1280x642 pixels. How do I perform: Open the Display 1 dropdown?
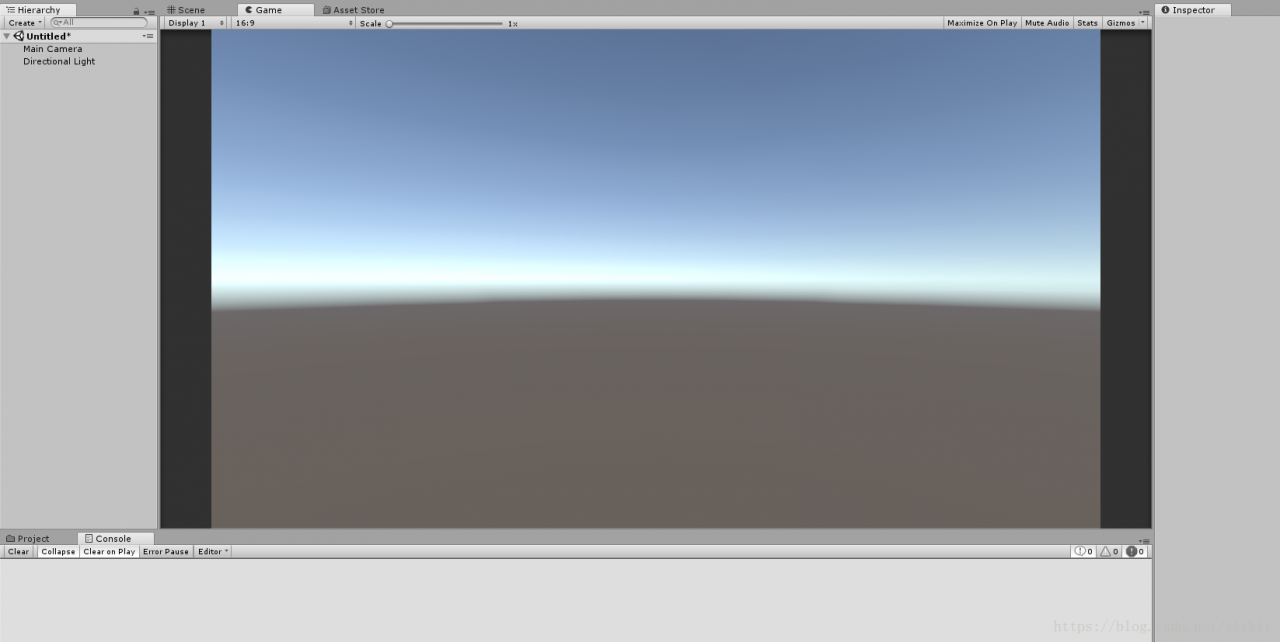click(189, 23)
